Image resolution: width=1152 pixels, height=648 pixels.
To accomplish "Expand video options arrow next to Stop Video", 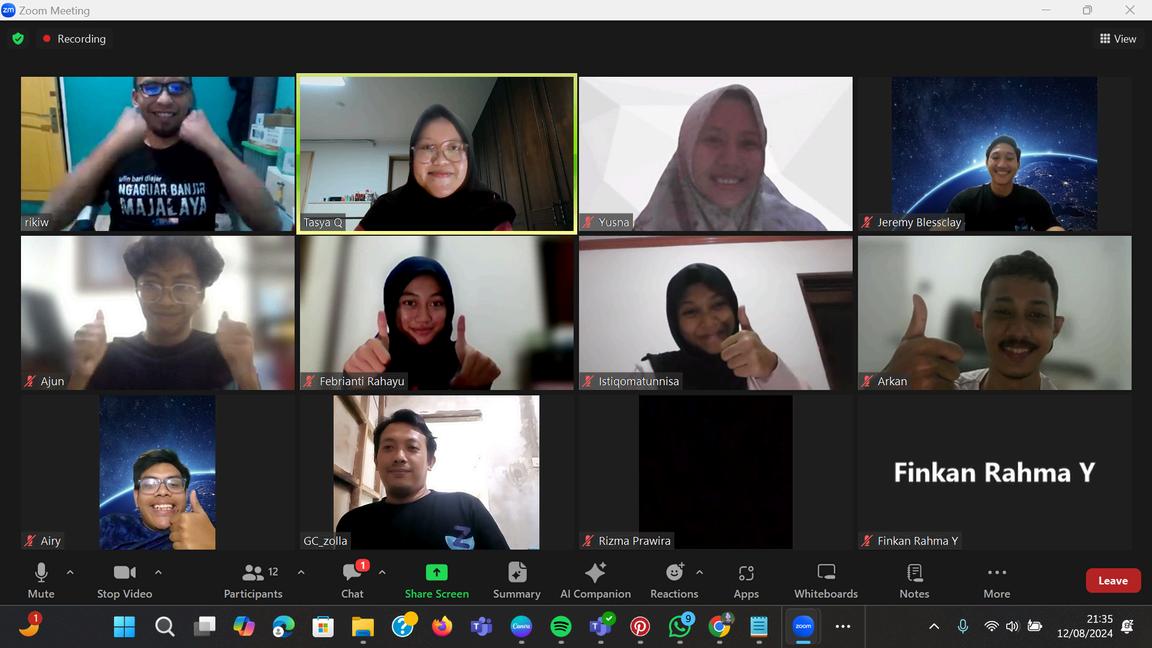I will click(158, 572).
